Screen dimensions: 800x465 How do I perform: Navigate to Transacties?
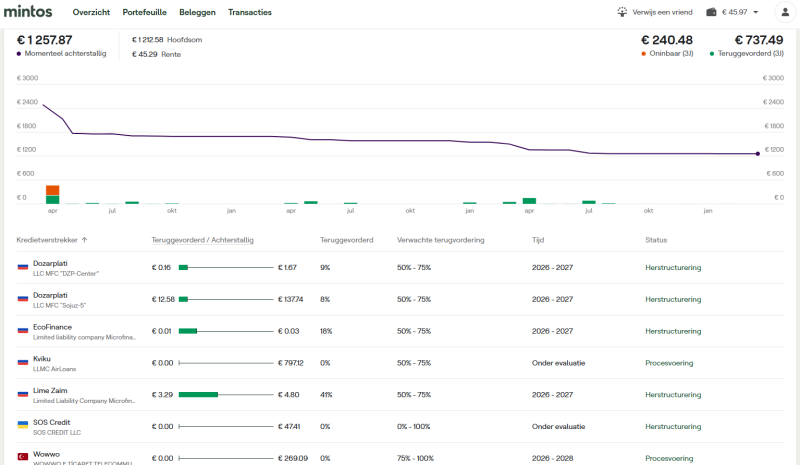(x=250, y=12)
